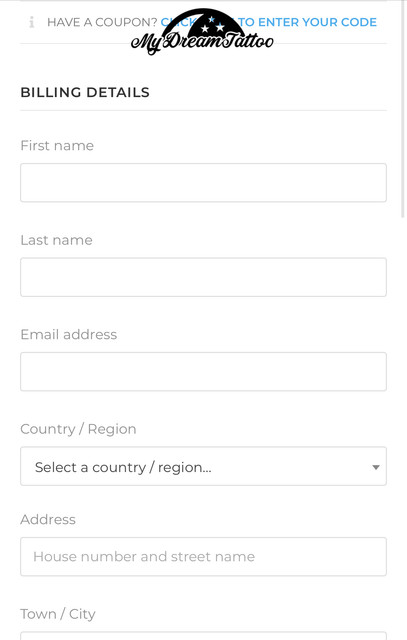The height and width of the screenshot is (640, 407).
Task: Click into the Email address field
Action: click(x=203, y=371)
